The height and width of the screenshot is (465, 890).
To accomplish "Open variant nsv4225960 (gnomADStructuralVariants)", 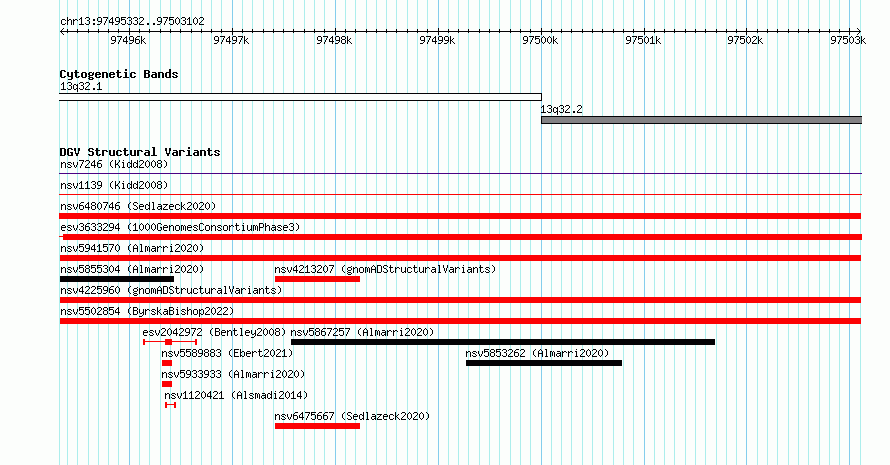I will coord(171,291).
